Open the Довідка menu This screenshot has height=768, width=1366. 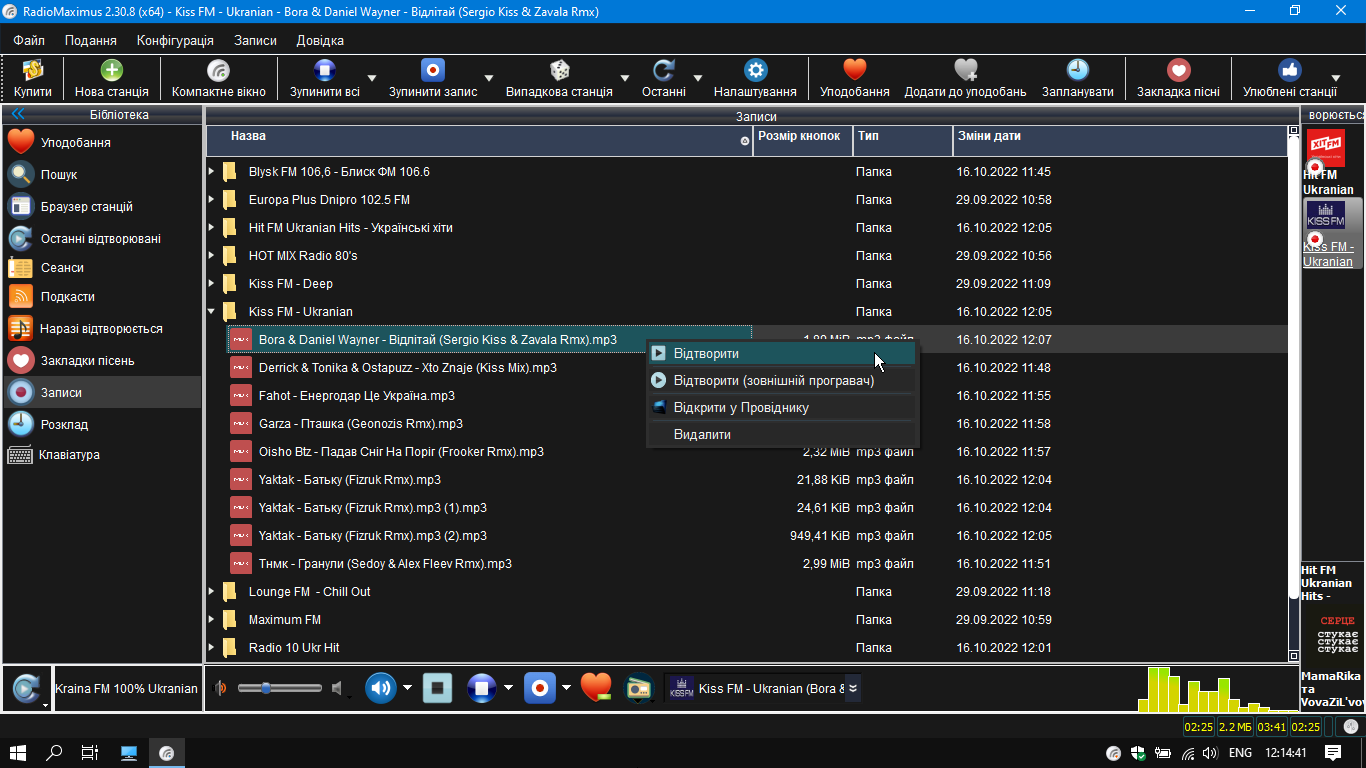[320, 40]
